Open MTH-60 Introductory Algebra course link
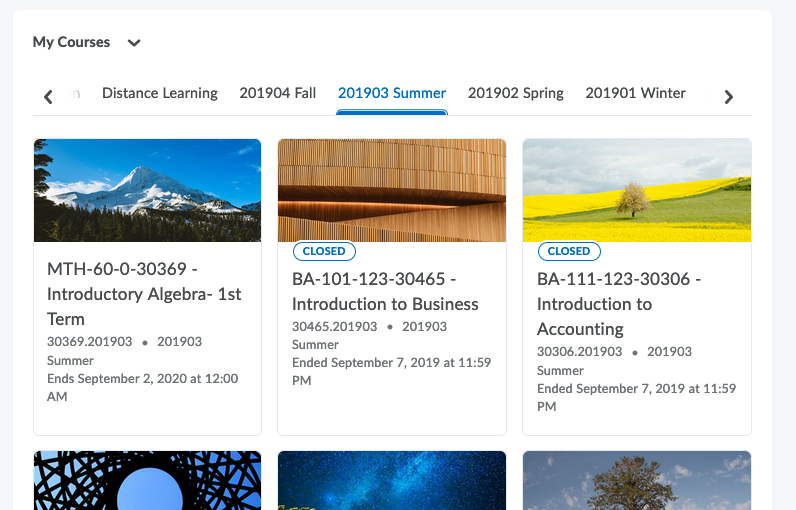Screen dimensions: 796x510 point(144,294)
